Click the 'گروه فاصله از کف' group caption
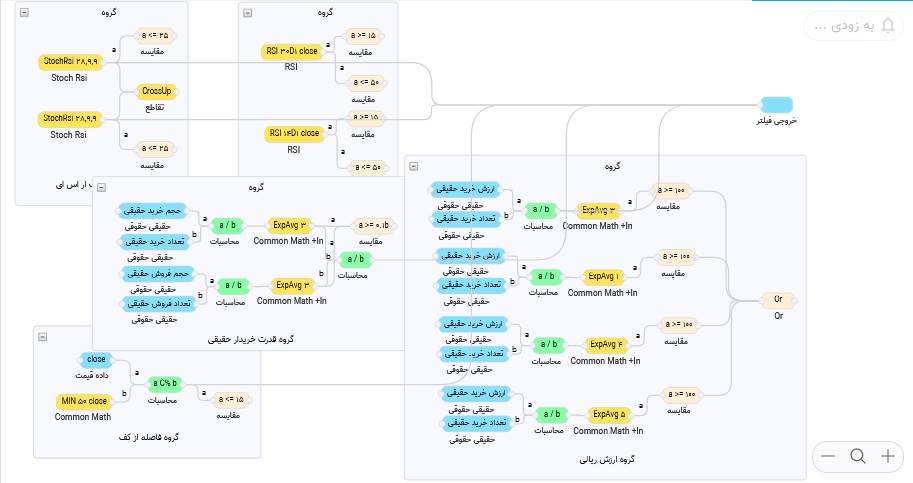 tap(148, 437)
